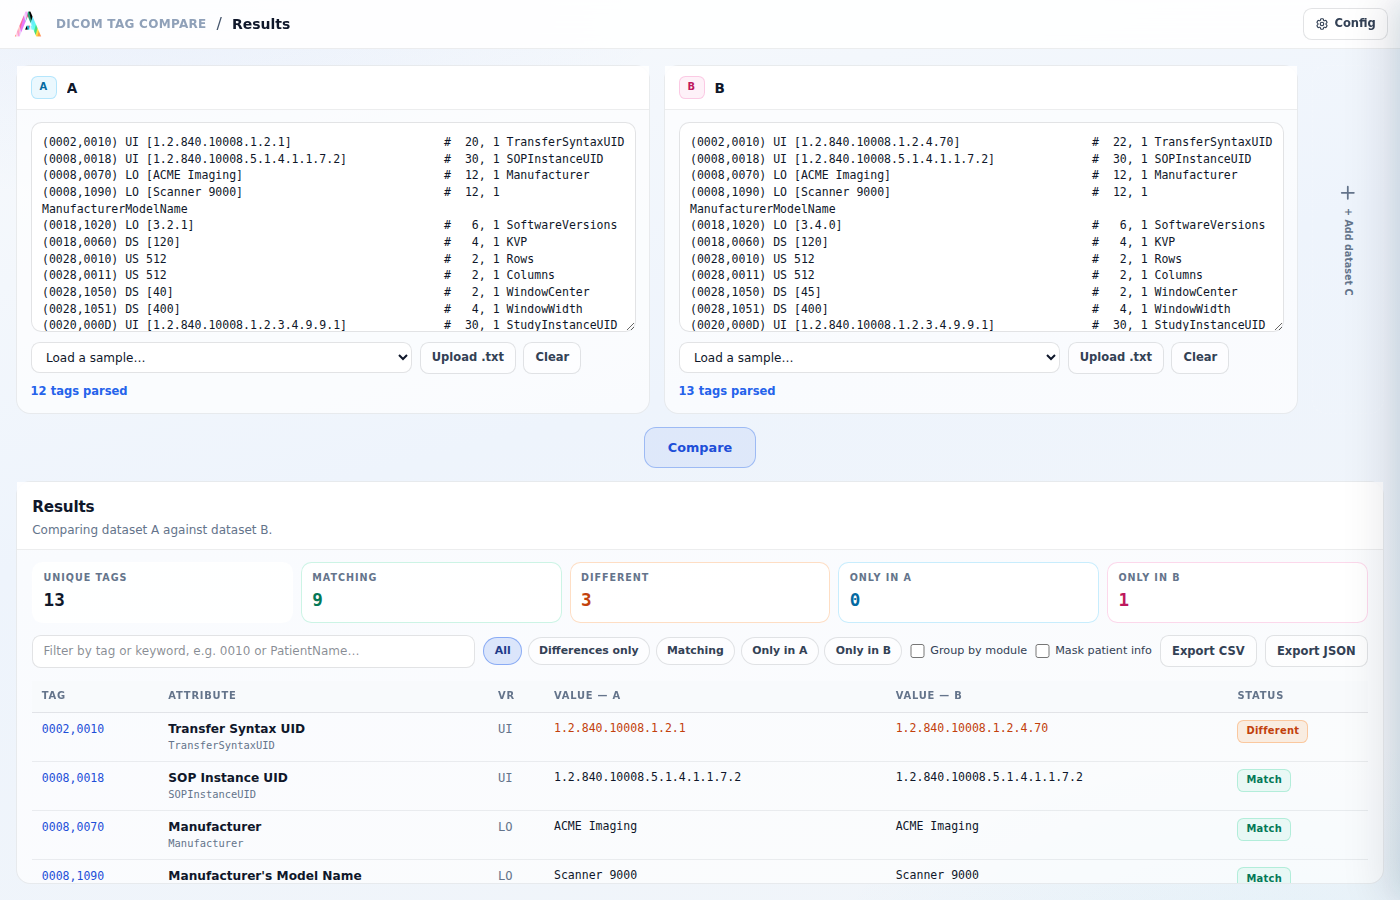The image size is (1400, 900).
Task: Click inside dataset B text area
Action: pyautogui.click(x=981, y=227)
